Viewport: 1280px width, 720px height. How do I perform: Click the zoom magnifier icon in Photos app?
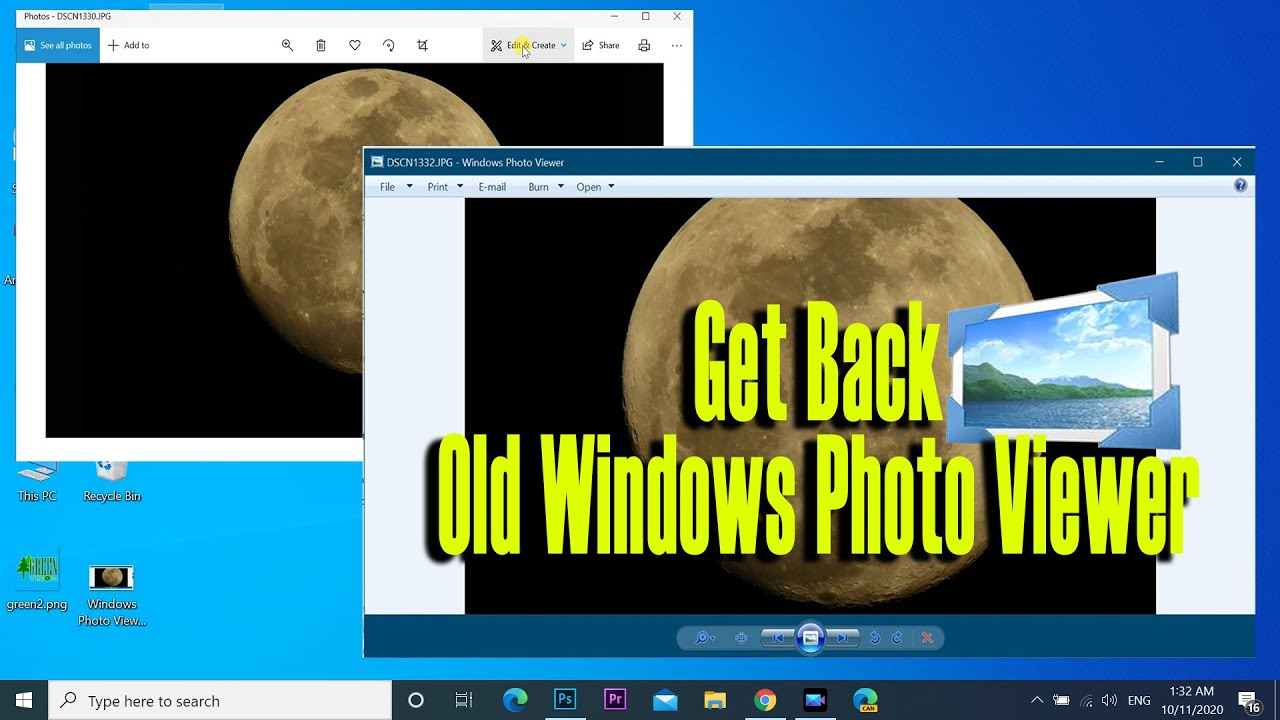287,45
